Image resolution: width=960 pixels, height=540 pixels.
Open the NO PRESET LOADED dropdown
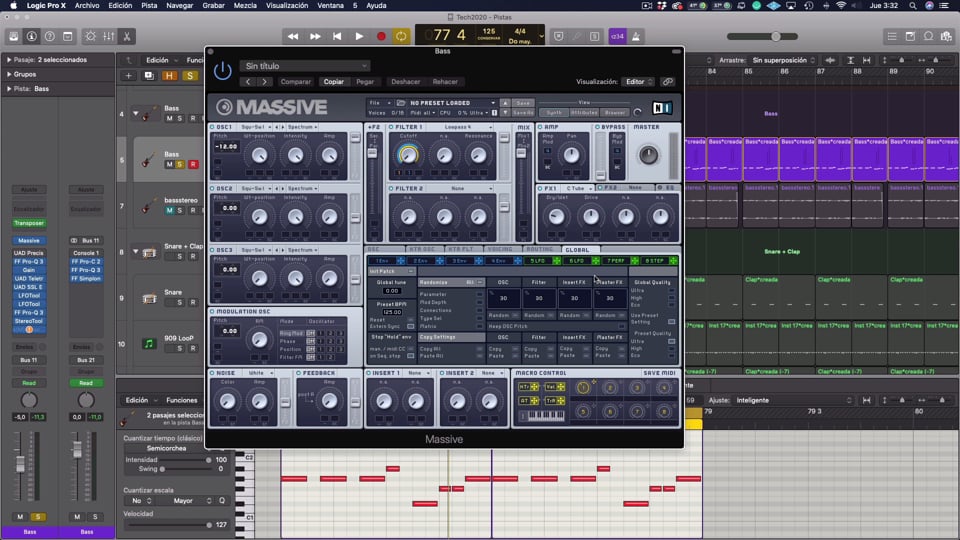(x=452, y=103)
